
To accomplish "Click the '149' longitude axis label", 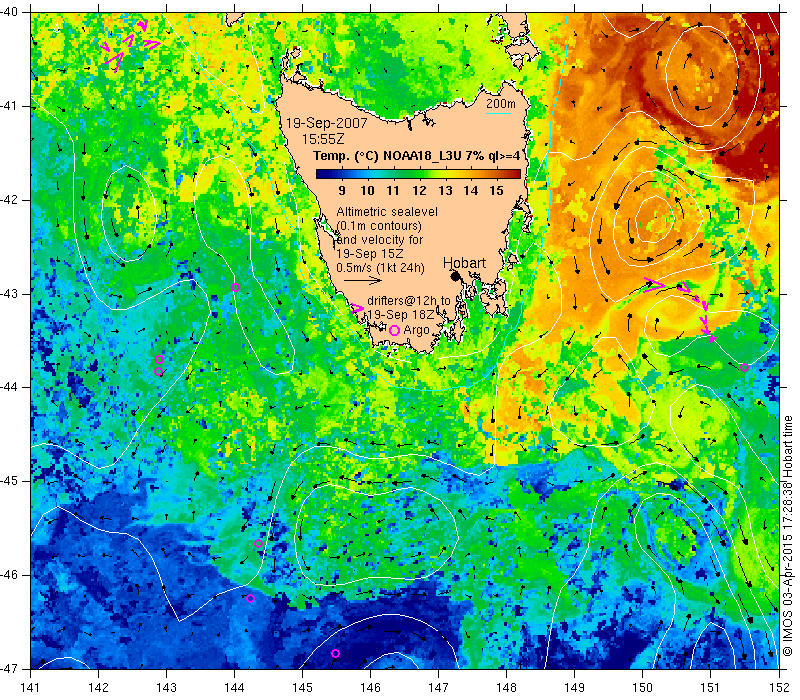I will [574, 687].
